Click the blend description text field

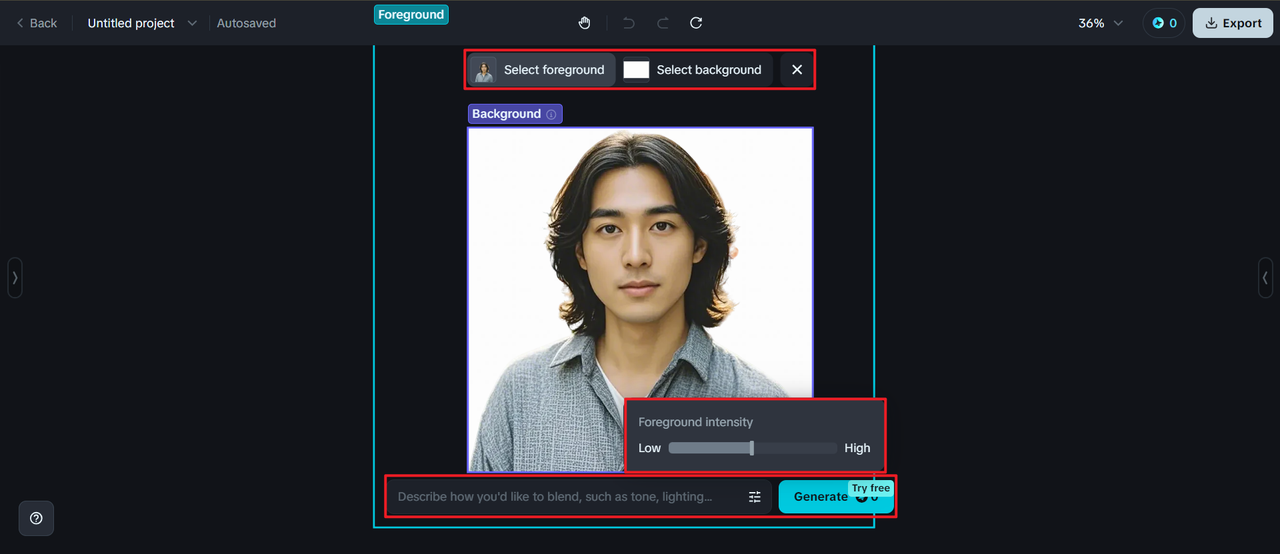click(x=565, y=497)
